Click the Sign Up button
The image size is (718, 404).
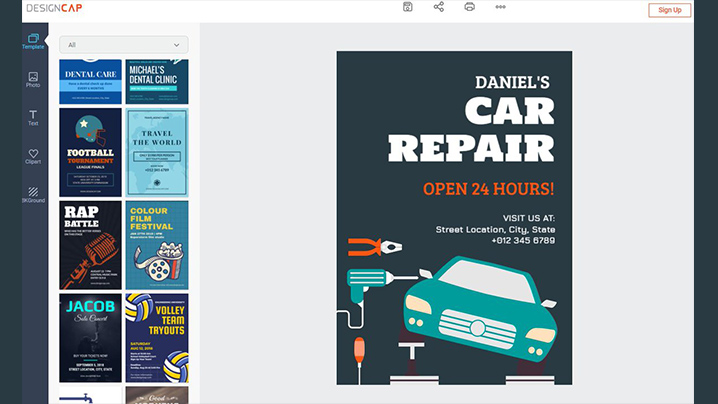tap(669, 10)
